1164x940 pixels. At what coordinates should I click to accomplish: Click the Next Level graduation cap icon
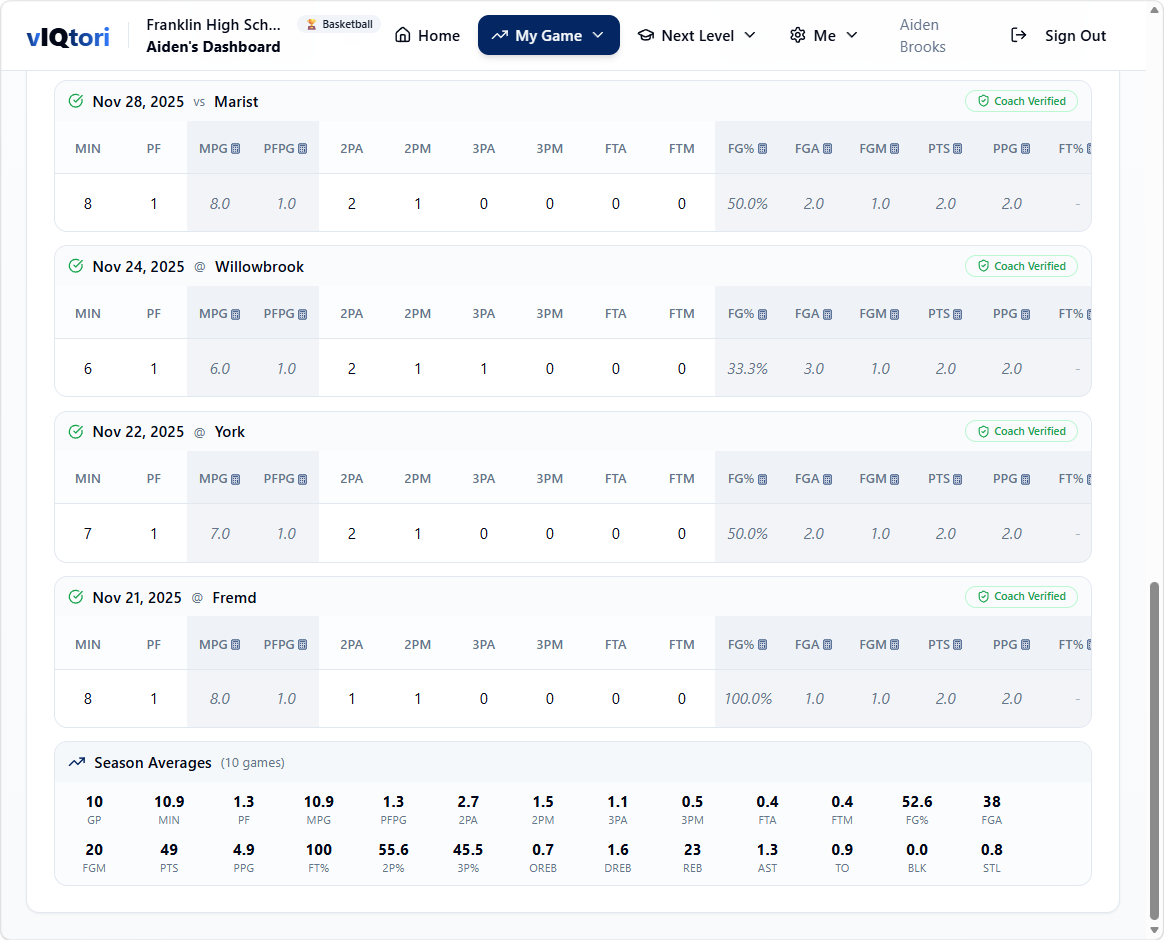646,35
